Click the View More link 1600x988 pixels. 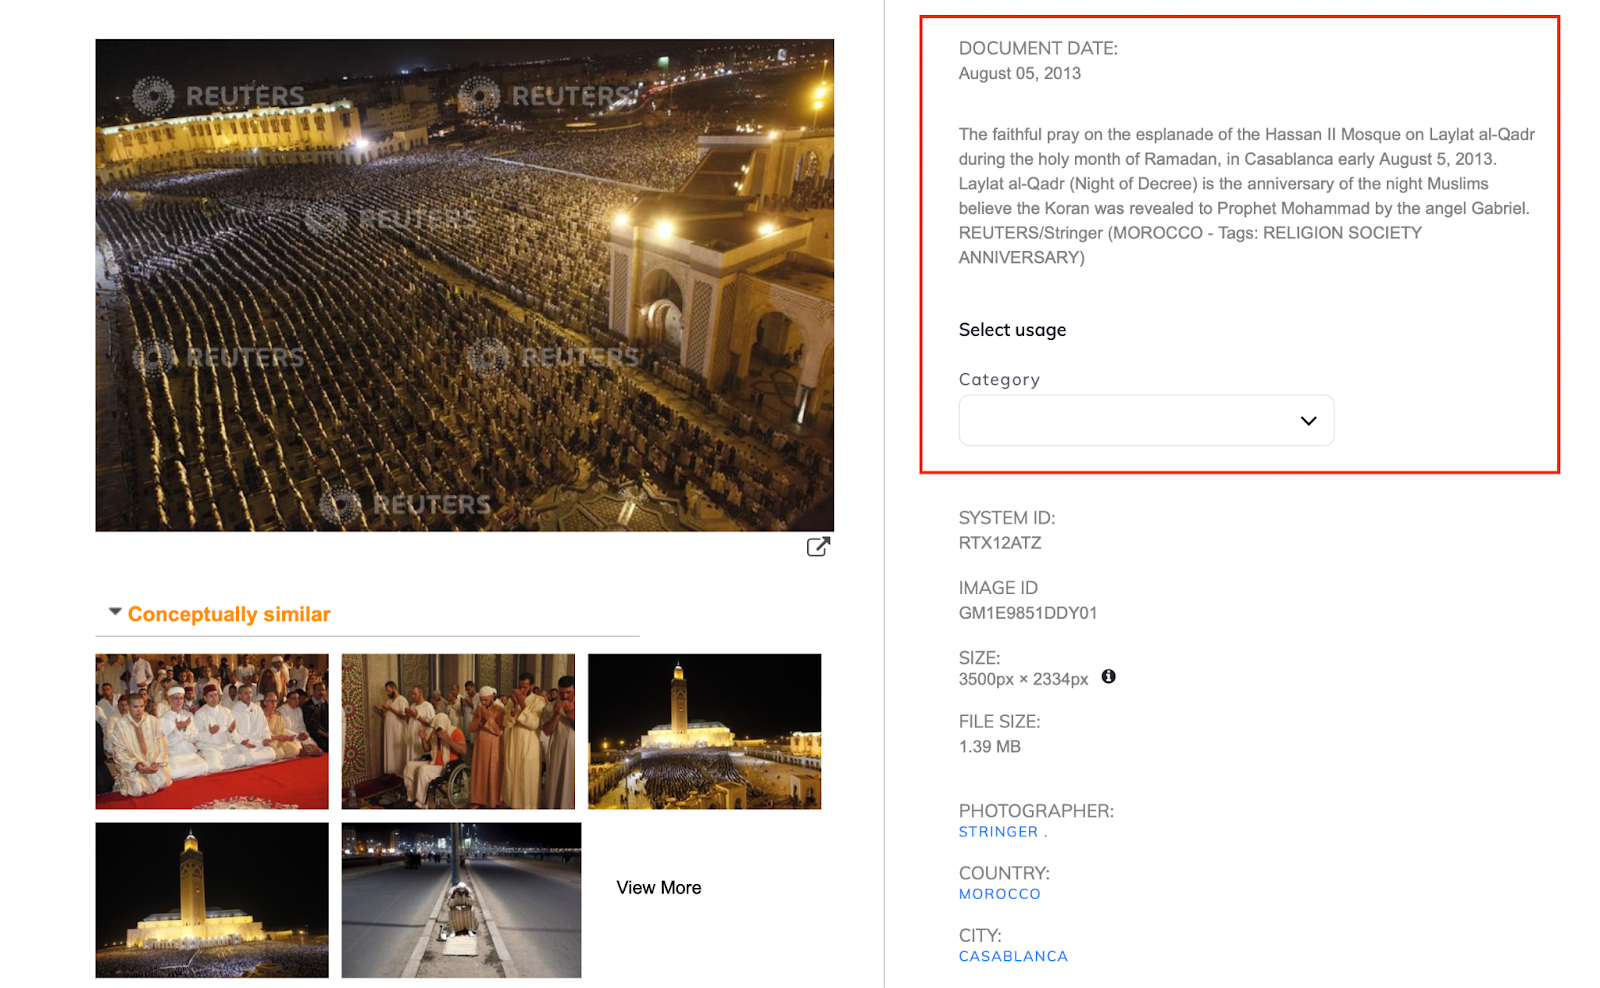659,888
